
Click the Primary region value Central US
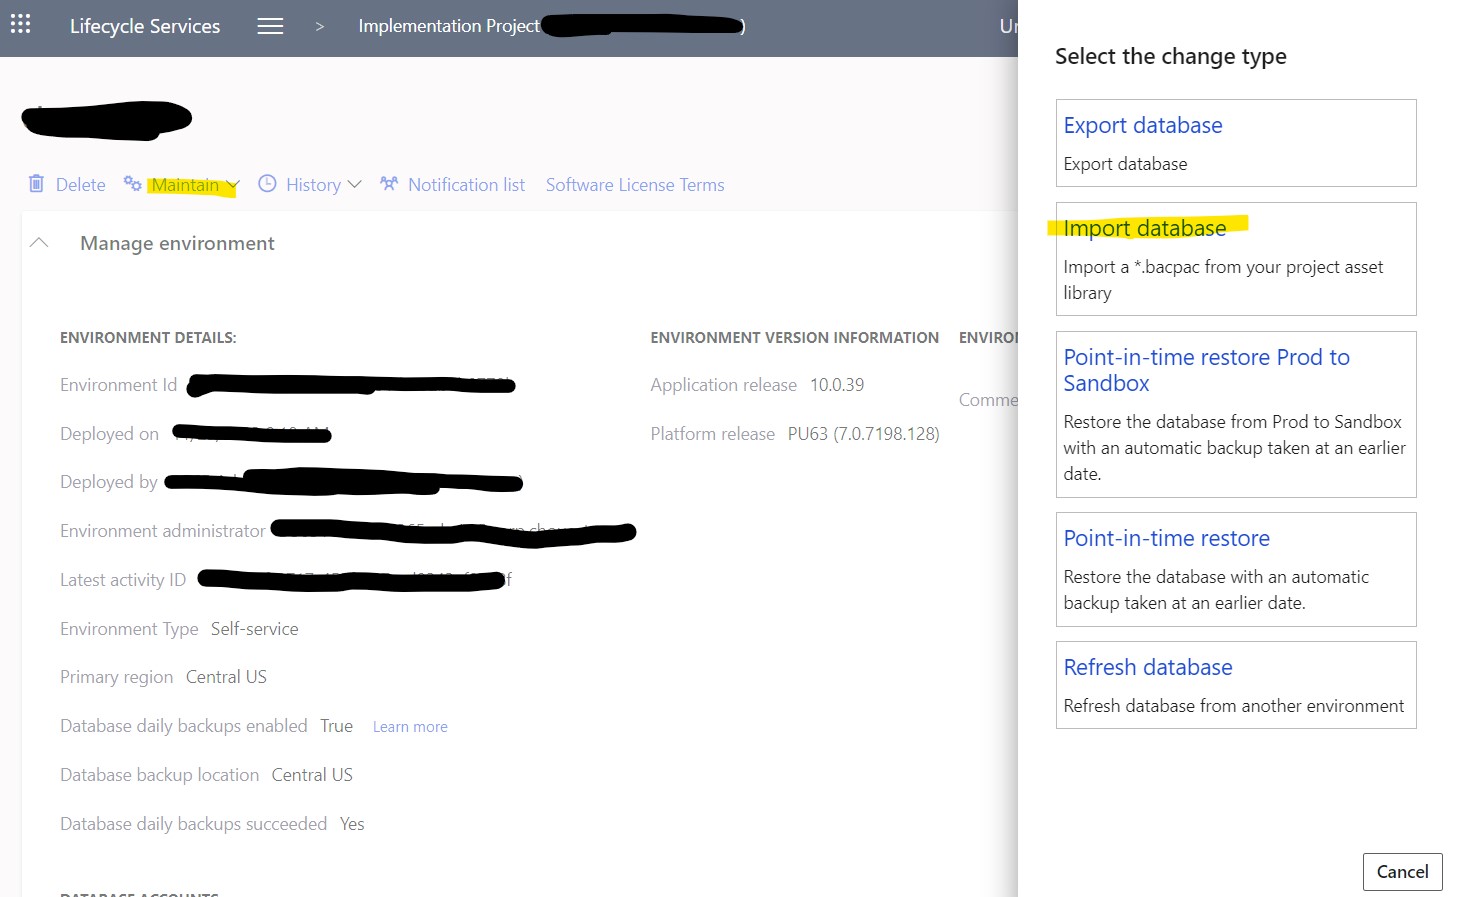[x=226, y=677]
